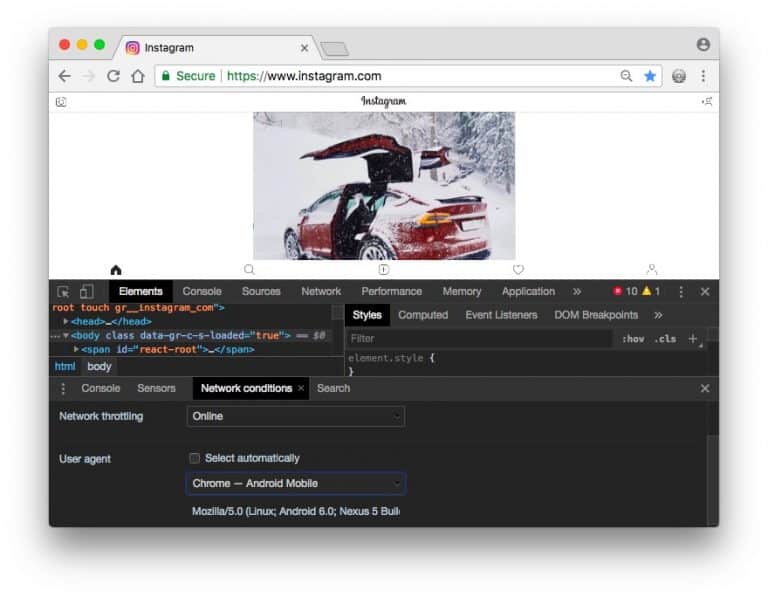Click the red error count indicator
Screen dimensions: 768x597
tap(625, 291)
